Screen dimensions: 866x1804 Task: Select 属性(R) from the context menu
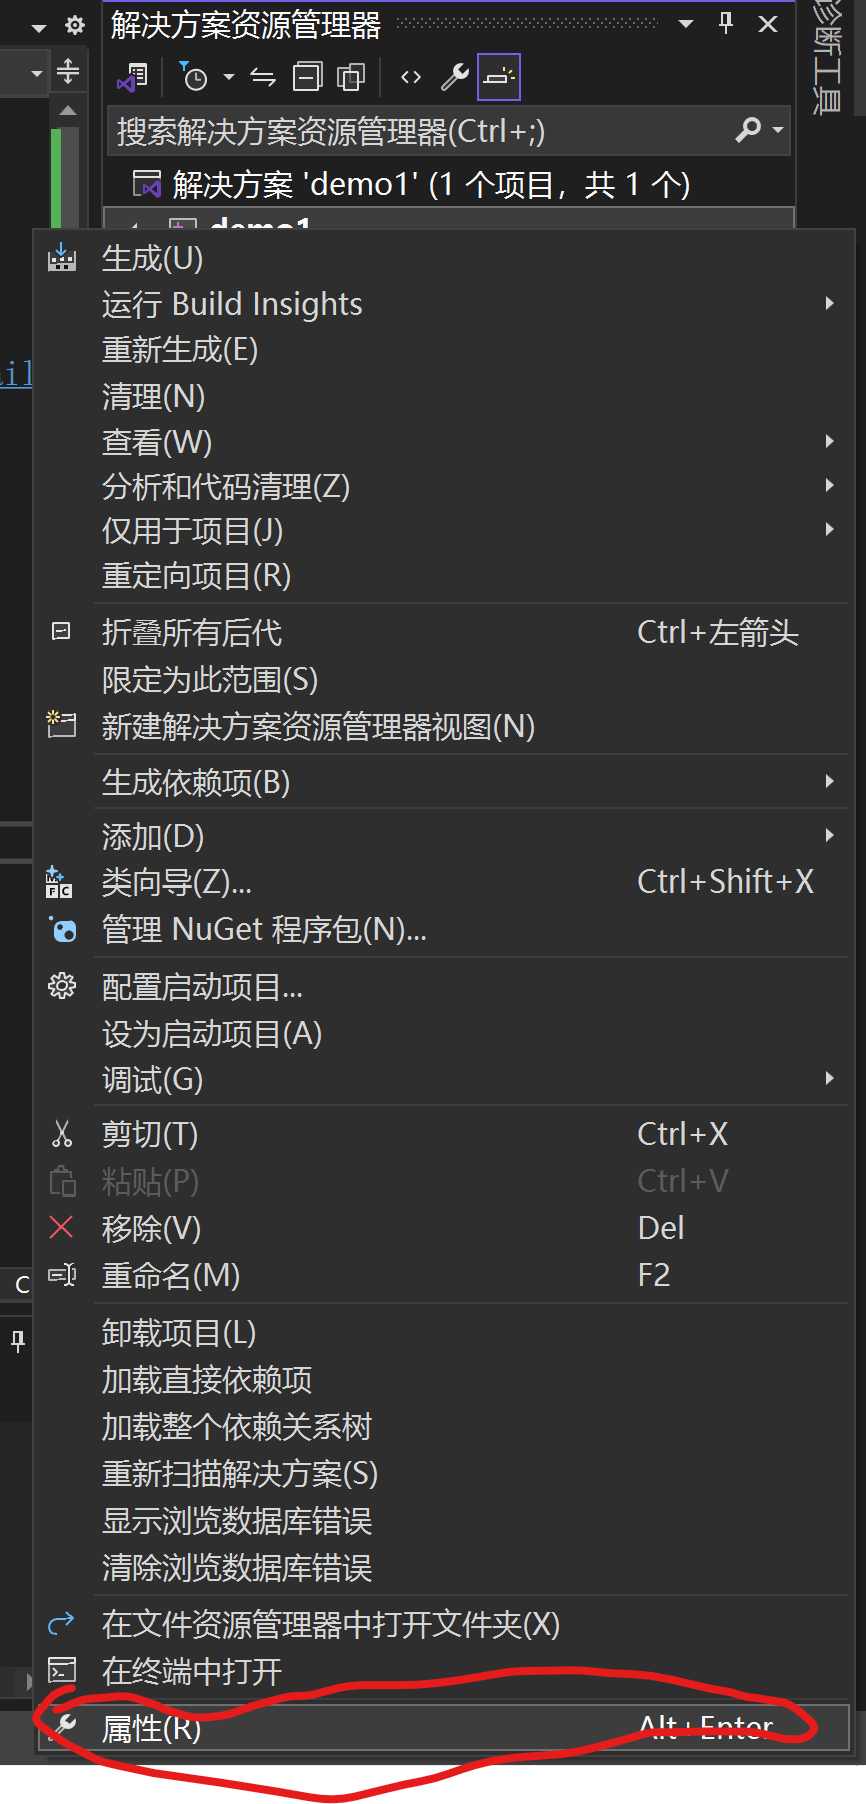coord(152,1728)
